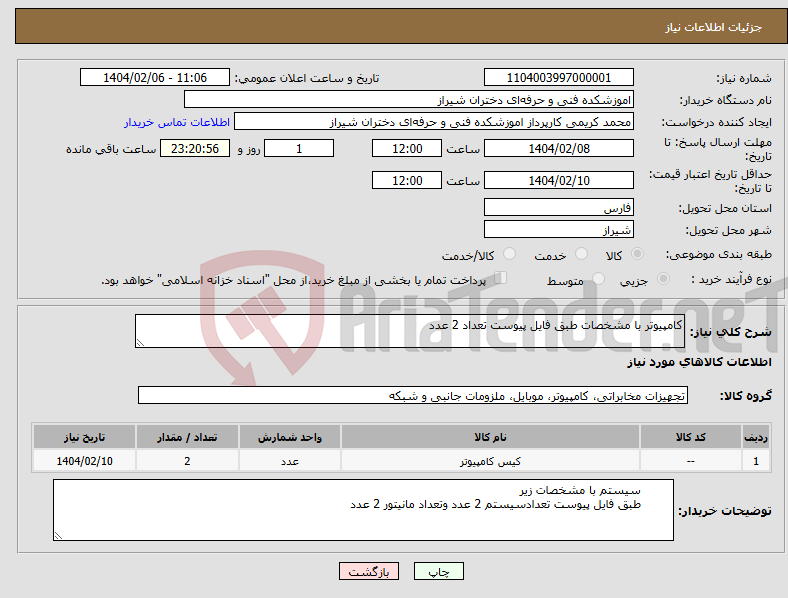Click the price validity date 1404/02/10 field

point(558,180)
